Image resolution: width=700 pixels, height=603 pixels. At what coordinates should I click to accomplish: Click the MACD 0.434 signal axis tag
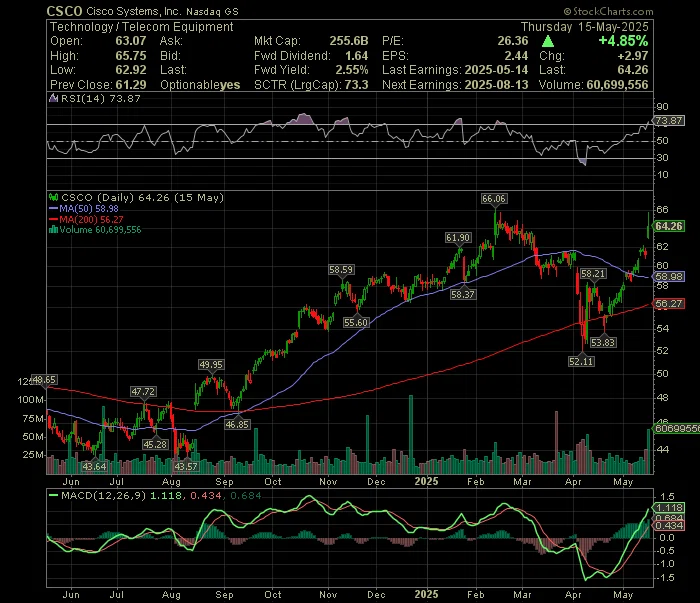pyautogui.click(x=668, y=525)
